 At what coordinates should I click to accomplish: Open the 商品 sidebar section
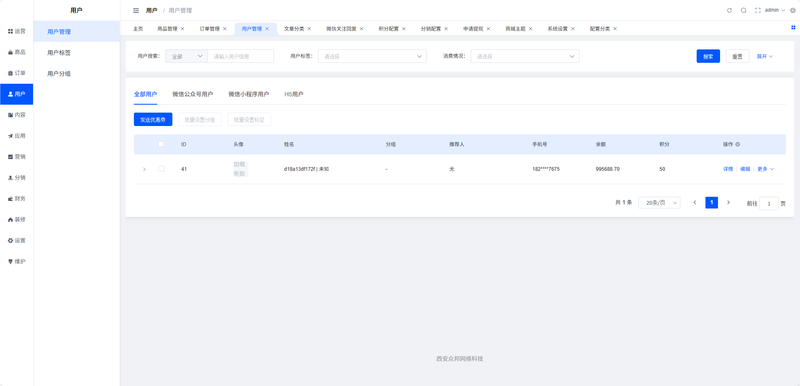pos(16,52)
